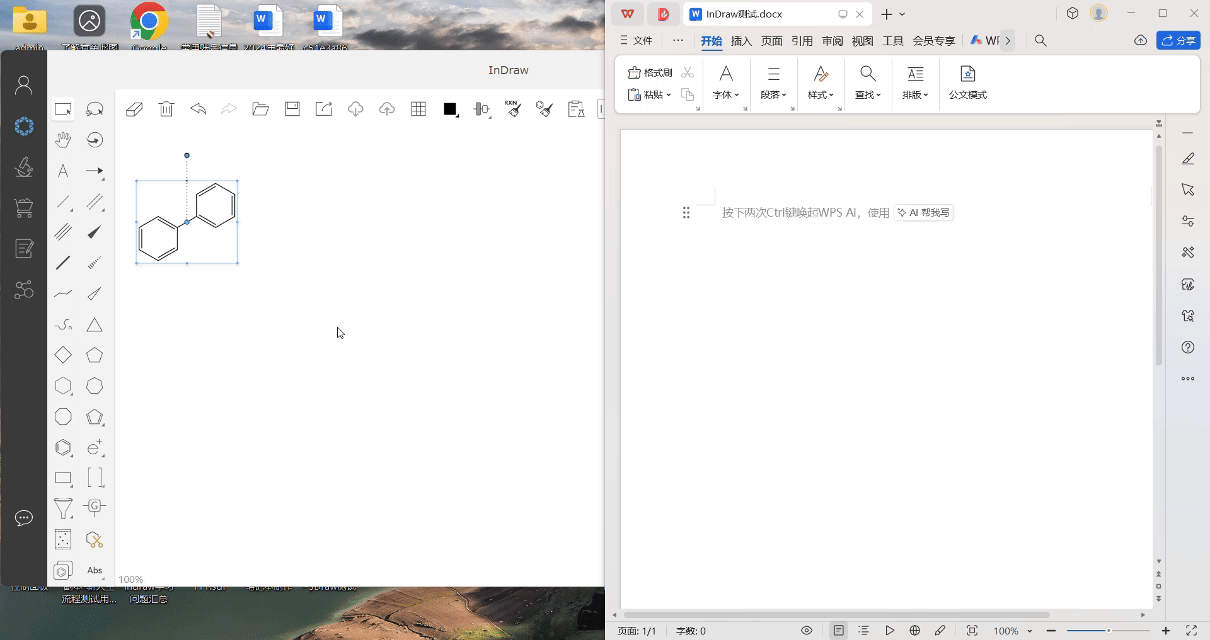The width and height of the screenshot is (1210, 640).
Task: Click the eraser icon in InDraw toolbar
Action: [x=135, y=109]
